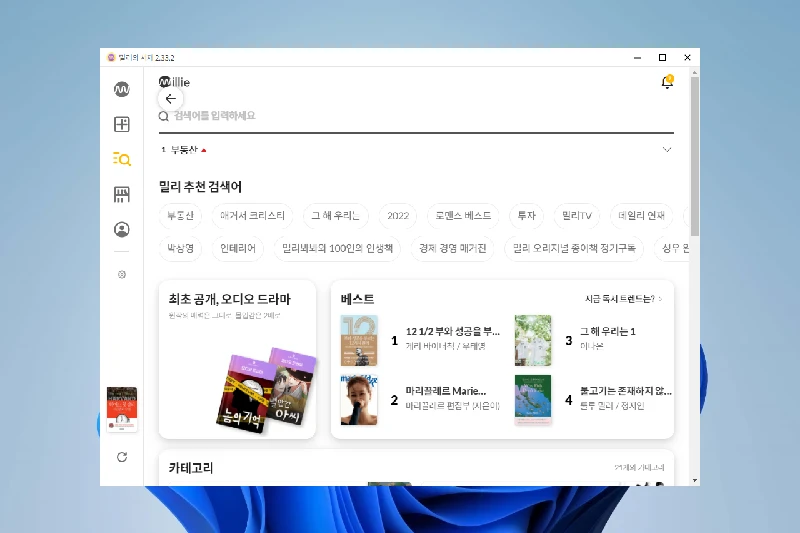Open rank 4 green book cover thumbnail
800x533 pixels.
point(533,400)
